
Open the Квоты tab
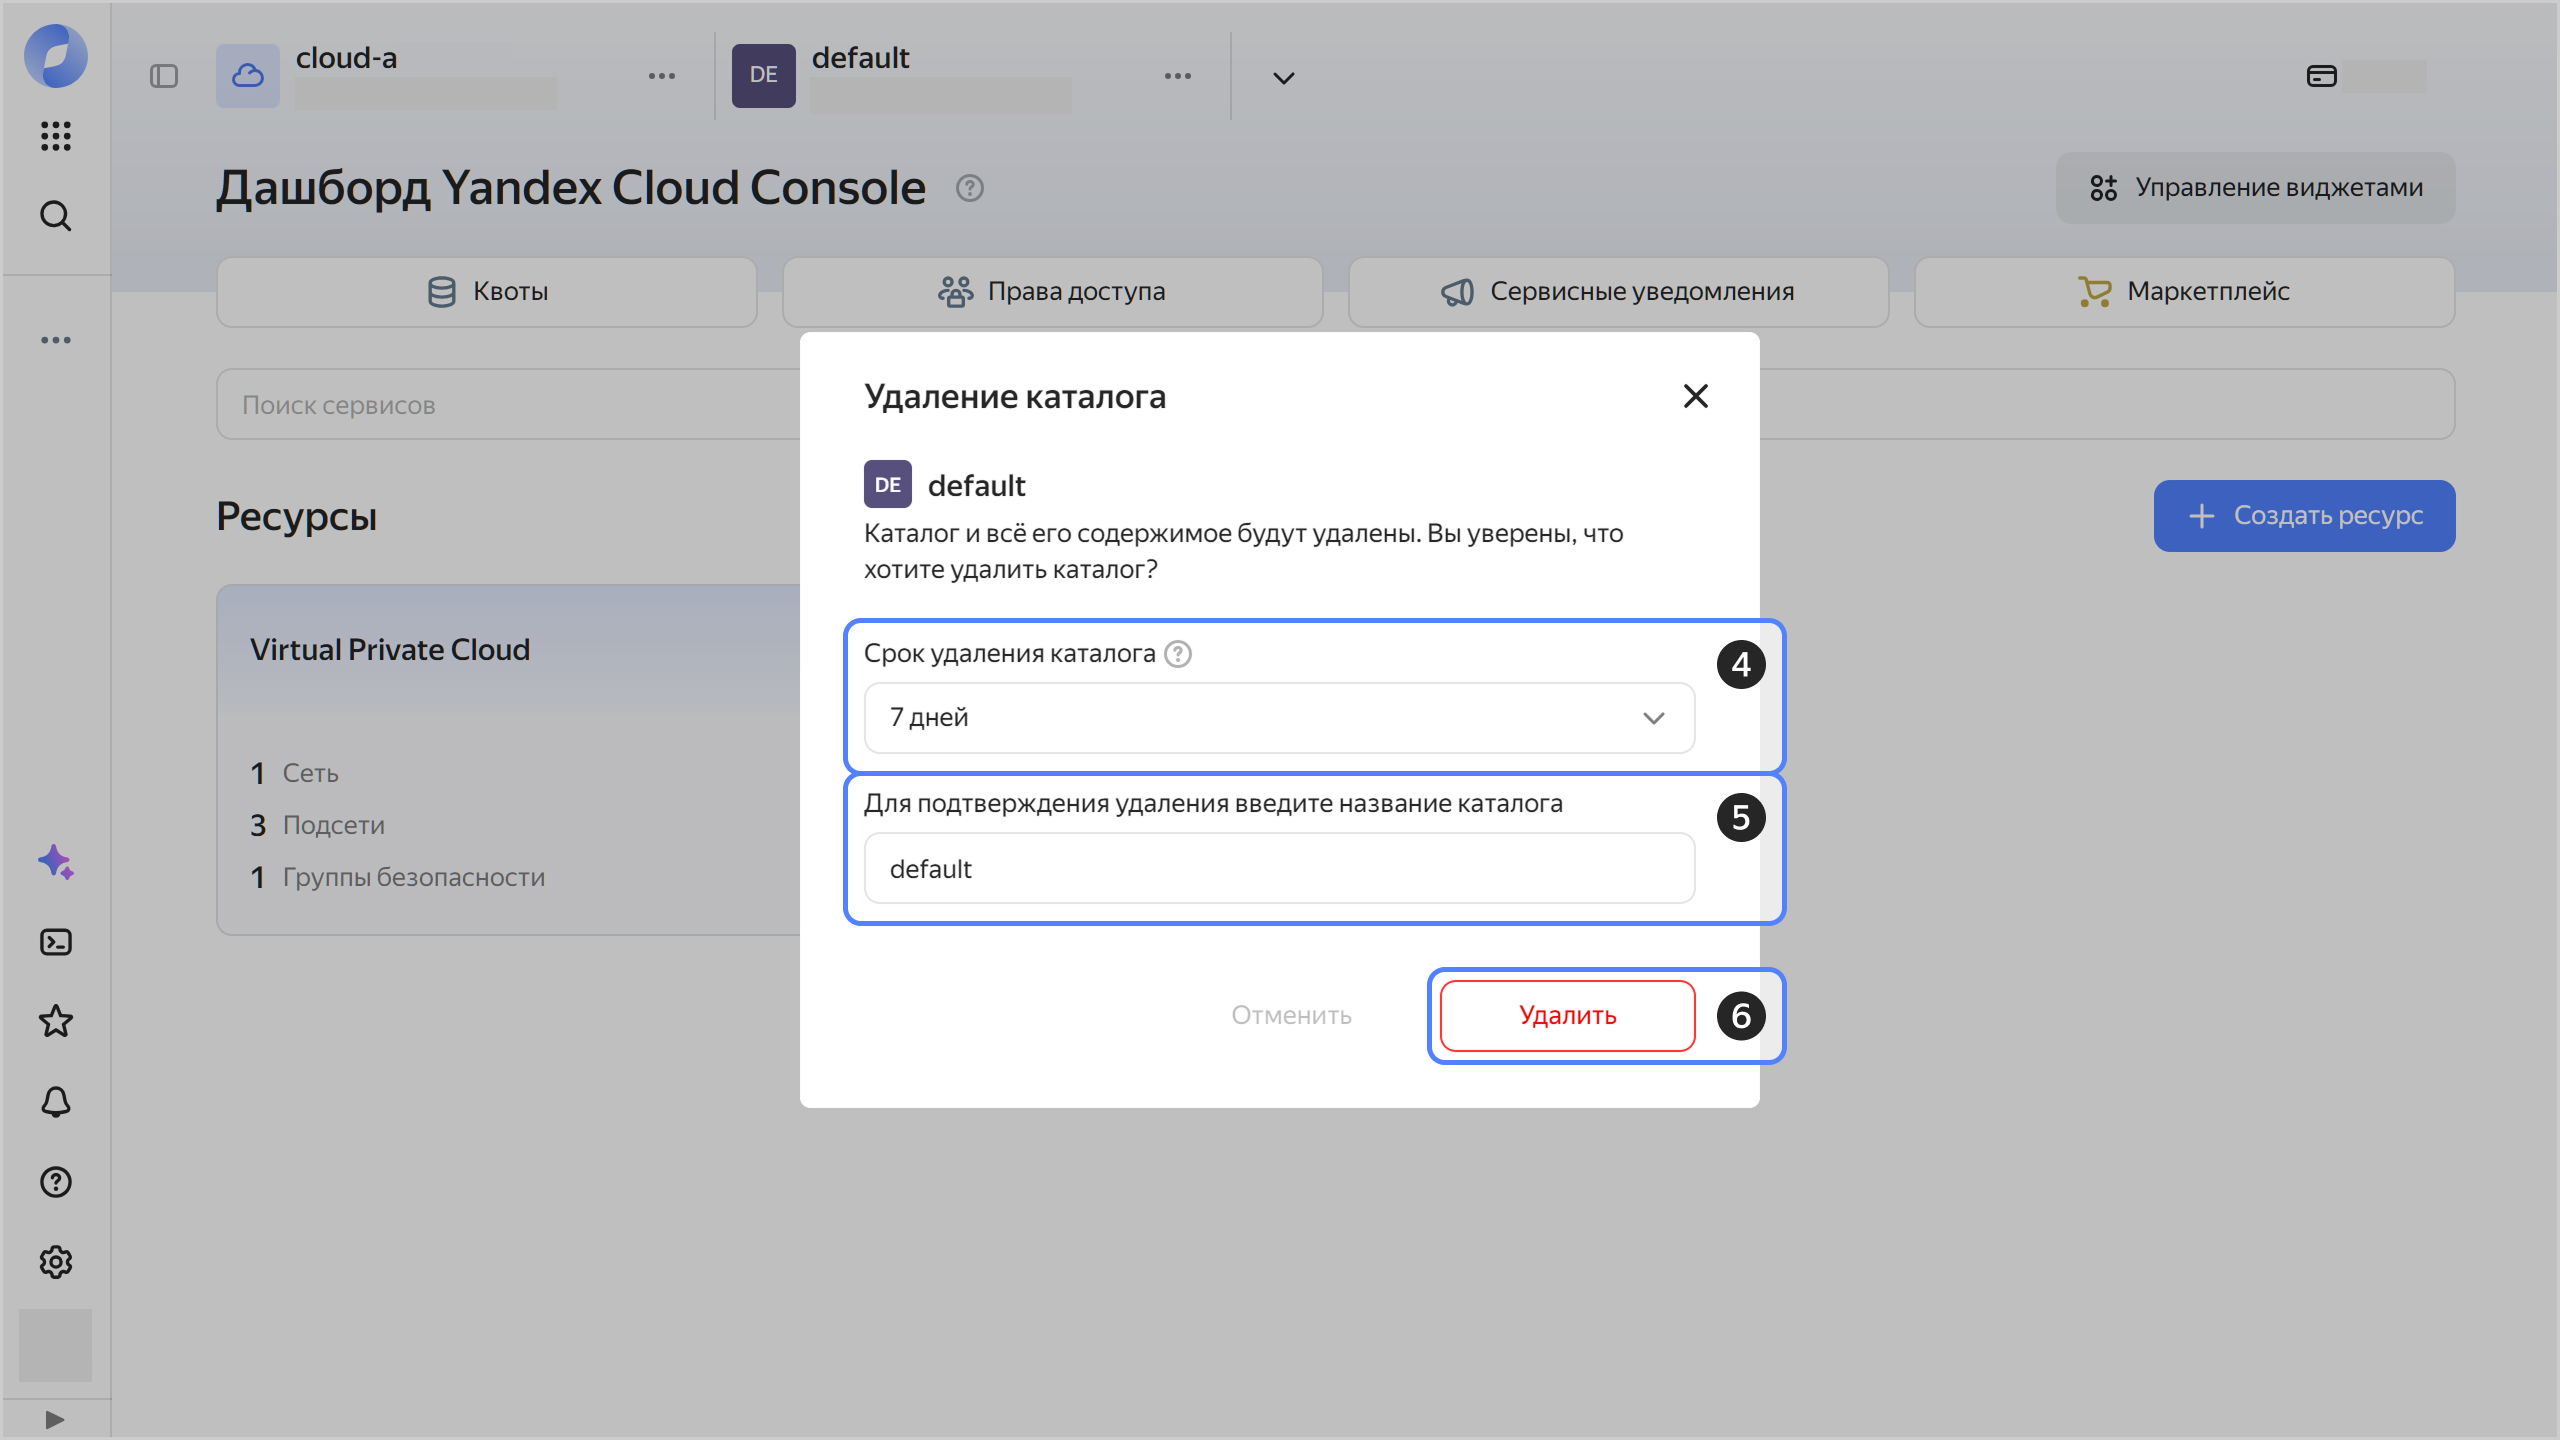pos(487,292)
